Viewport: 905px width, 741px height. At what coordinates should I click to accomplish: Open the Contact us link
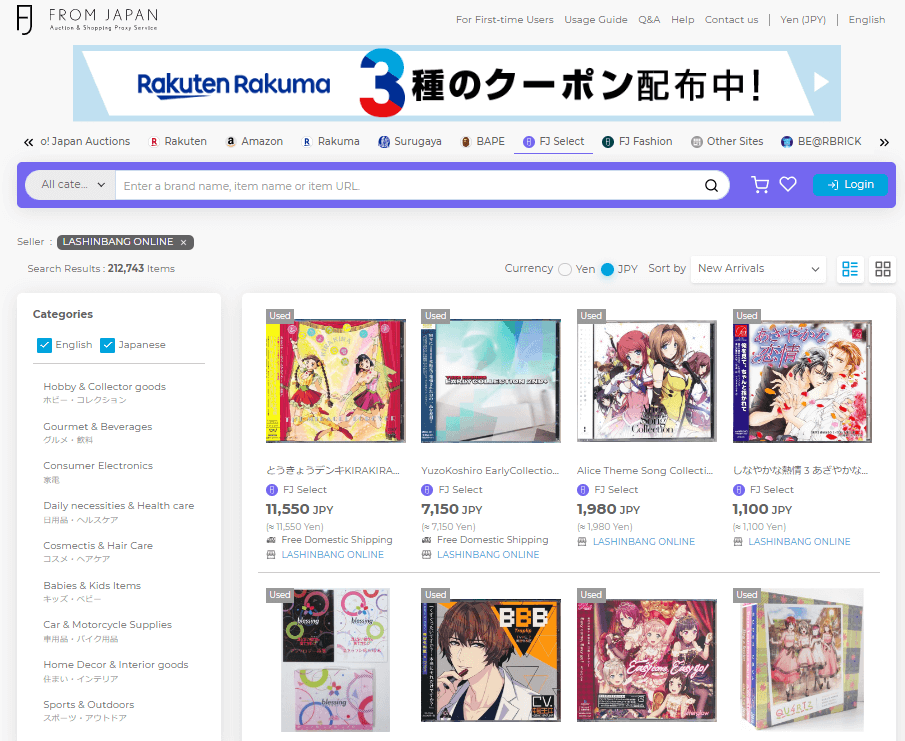[731, 20]
